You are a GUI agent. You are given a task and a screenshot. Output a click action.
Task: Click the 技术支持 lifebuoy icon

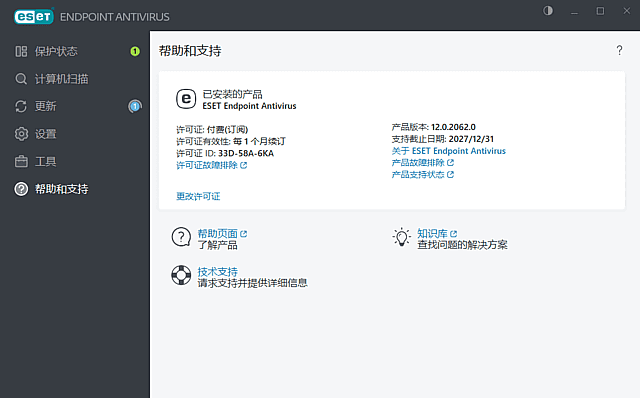pos(181,275)
